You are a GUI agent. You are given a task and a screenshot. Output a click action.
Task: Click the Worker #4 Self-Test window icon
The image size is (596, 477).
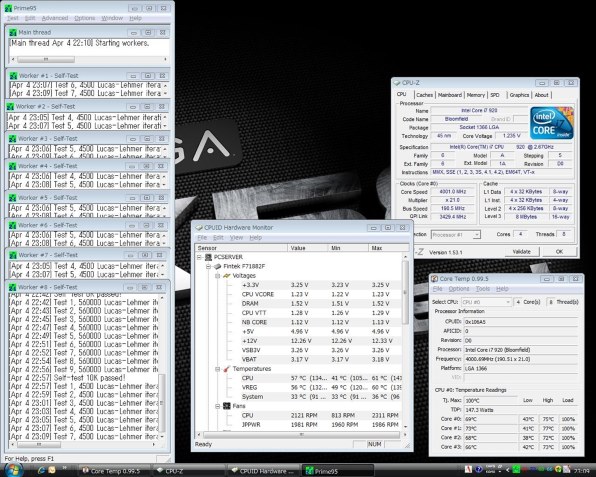(13, 166)
